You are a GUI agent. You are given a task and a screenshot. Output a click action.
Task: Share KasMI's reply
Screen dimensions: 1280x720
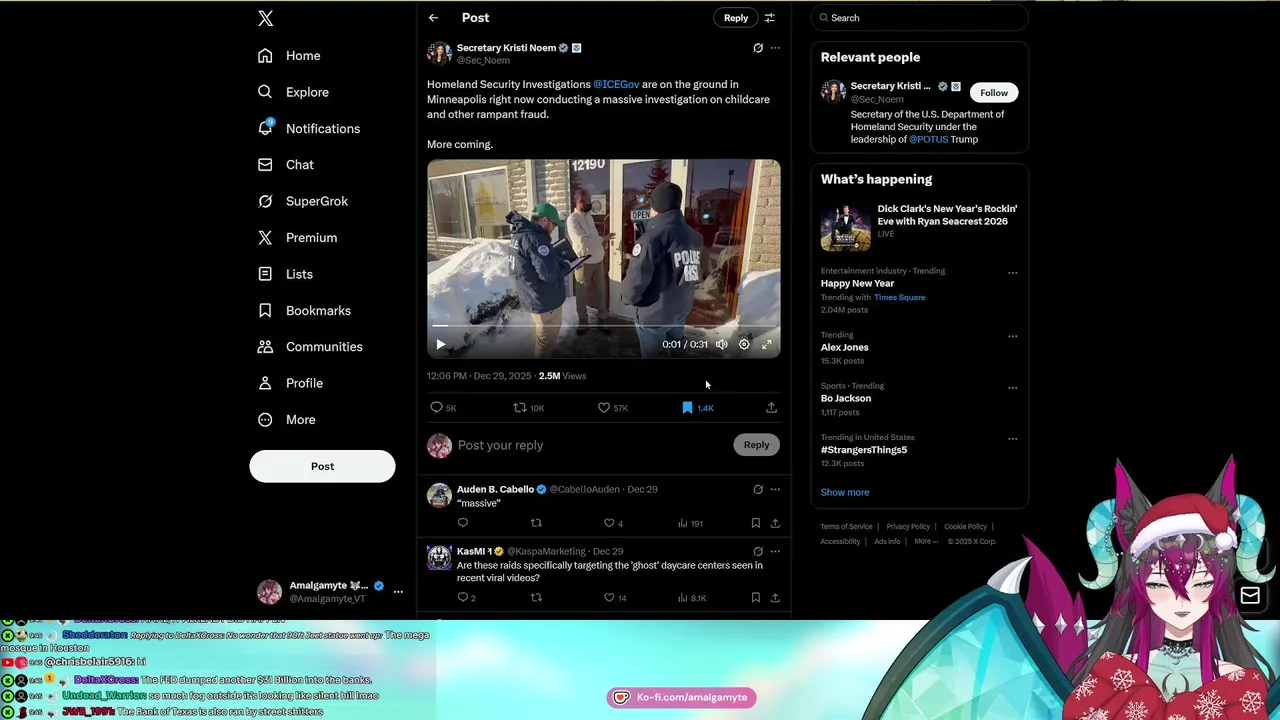coord(775,598)
